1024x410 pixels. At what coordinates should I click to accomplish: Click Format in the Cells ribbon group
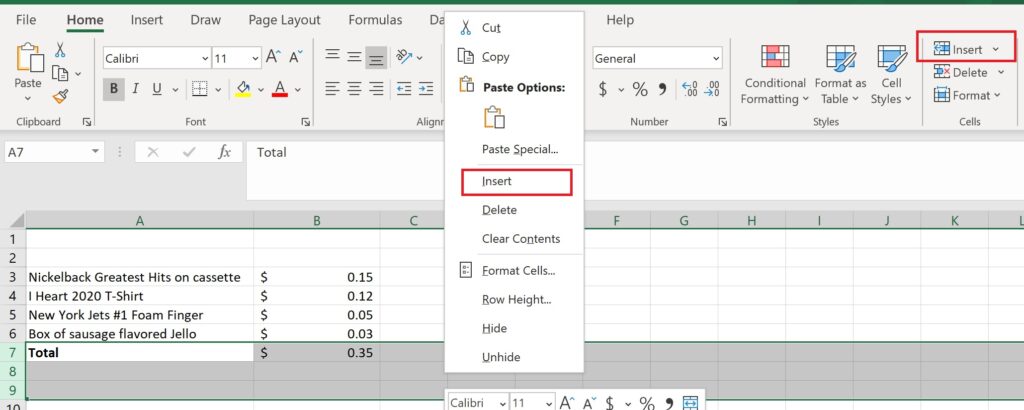click(x=967, y=95)
